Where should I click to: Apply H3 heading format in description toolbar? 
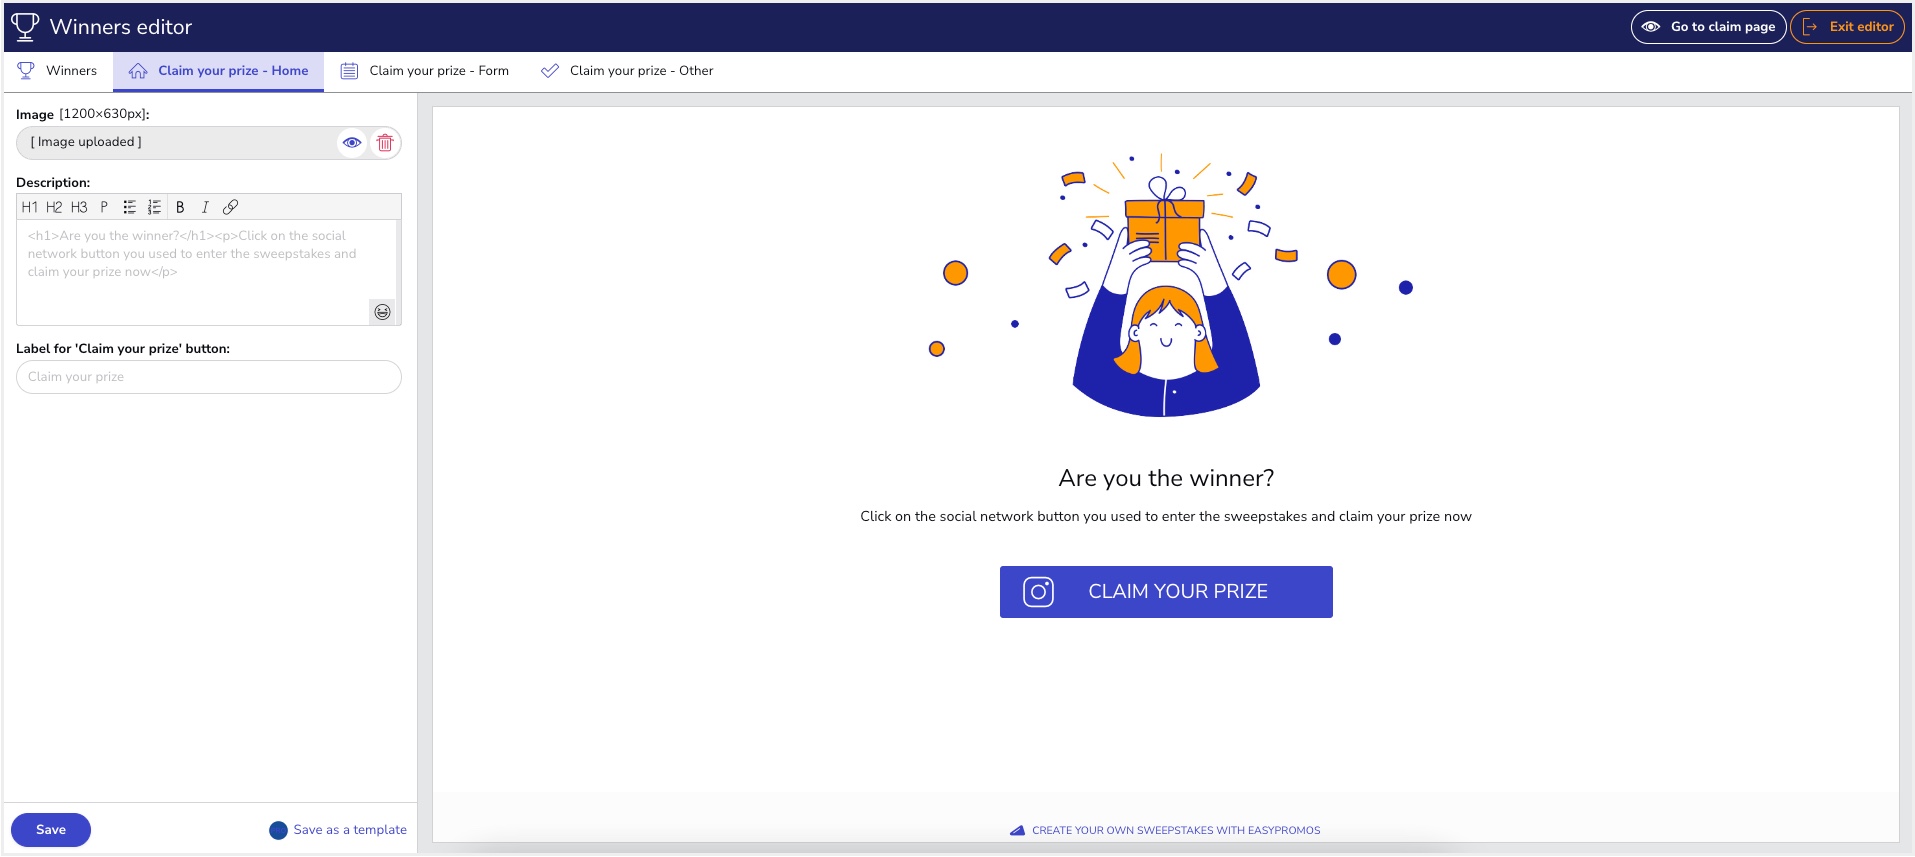click(x=79, y=207)
